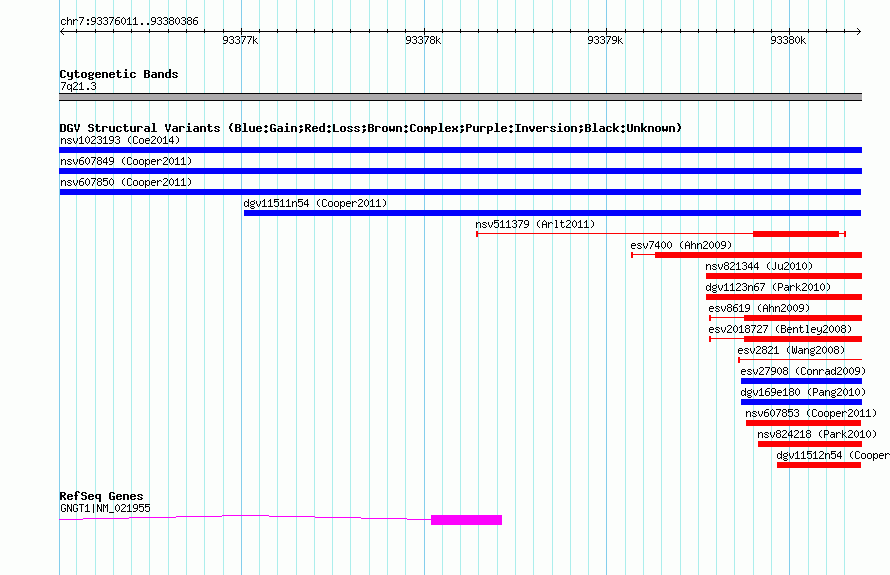The width and height of the screenshot is (890, 575).
Task: Click the esv2018727 (Bentley2008) red bar
Action: click(803, 339)
